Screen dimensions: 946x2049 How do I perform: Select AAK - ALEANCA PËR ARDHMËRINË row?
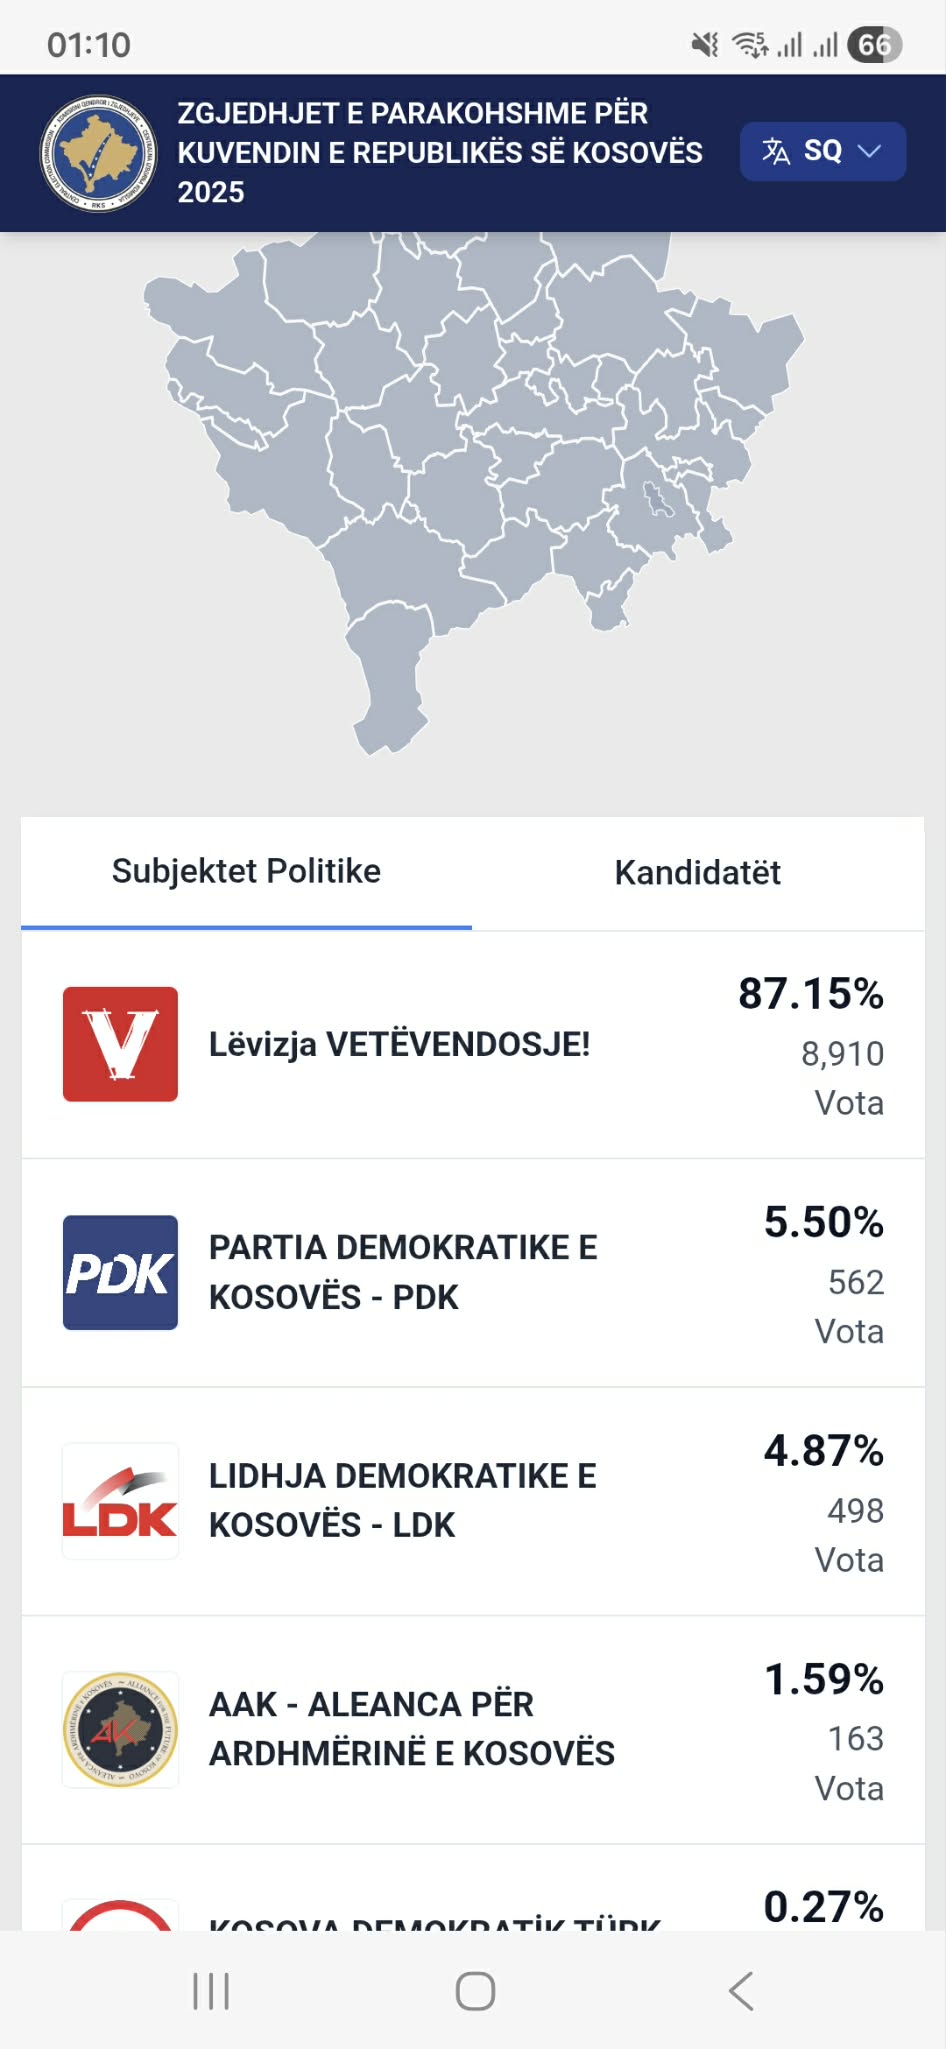pyautogui.click(x=411, y=1729)
